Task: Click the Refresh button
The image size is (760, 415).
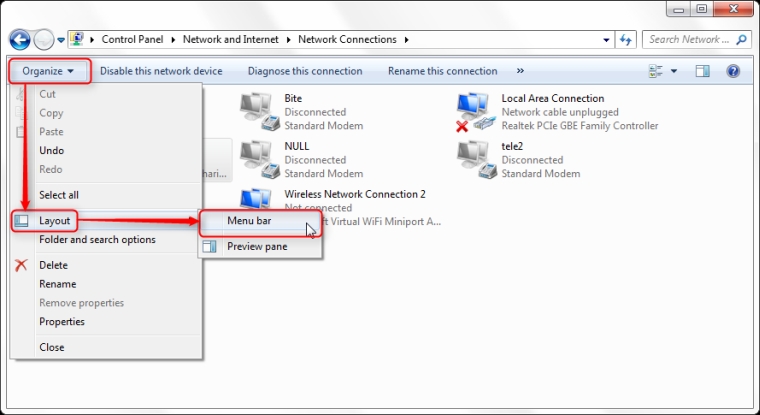Action: point(625,40)
